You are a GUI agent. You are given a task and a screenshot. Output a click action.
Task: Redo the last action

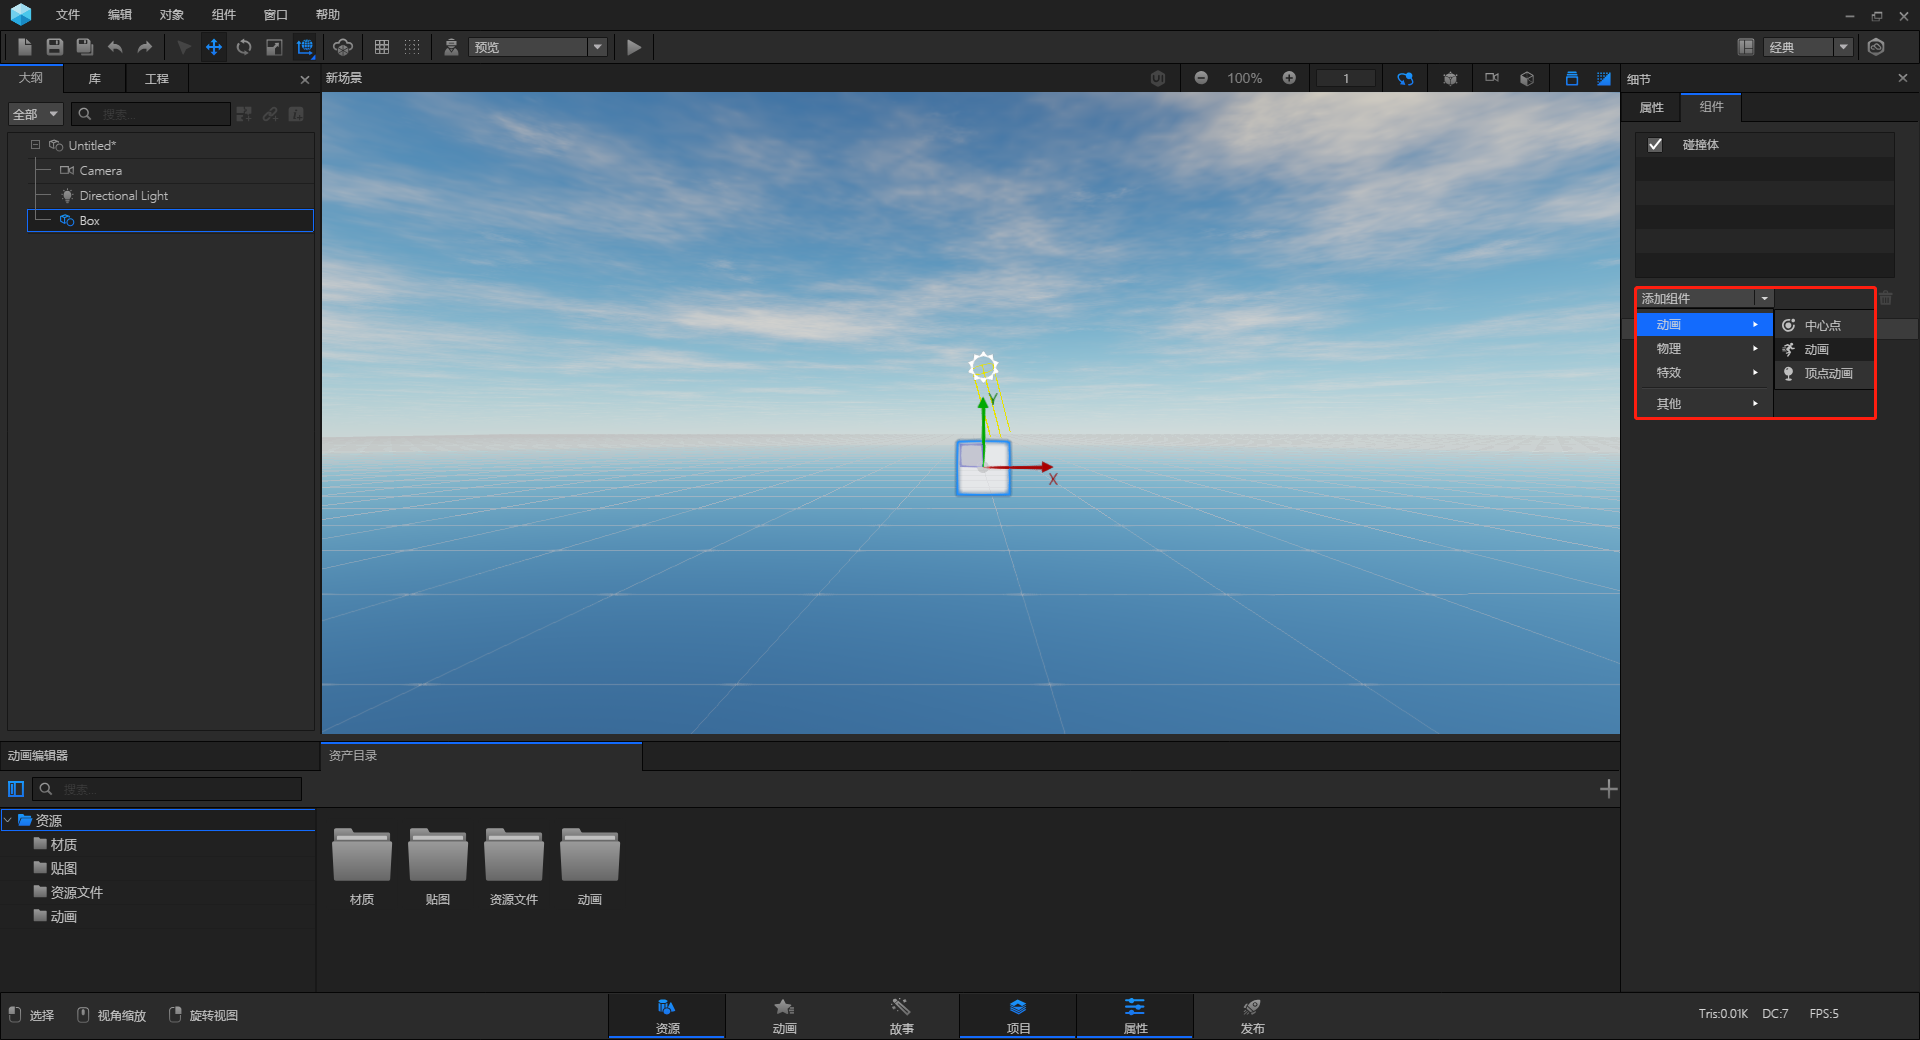(x=145, y=47)
